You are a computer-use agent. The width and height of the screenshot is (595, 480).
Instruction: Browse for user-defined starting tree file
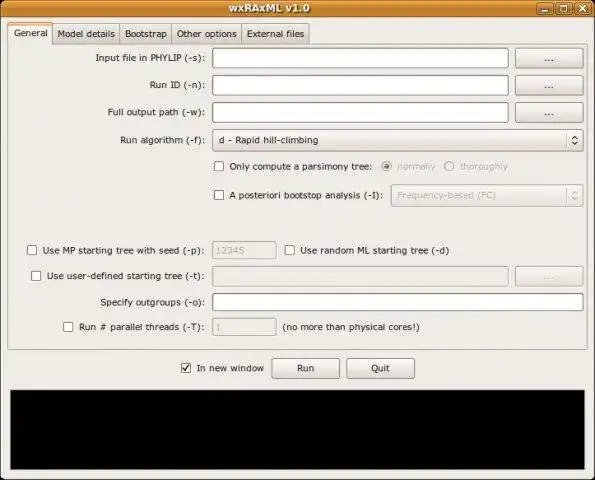pos(549,276)
